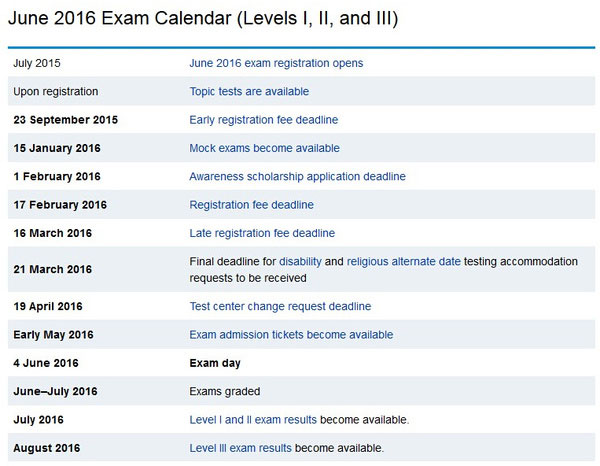Click the Early May 2016 date cell
Image resolution: width=600 pixels, height=466 pixels.
[56, 334]
